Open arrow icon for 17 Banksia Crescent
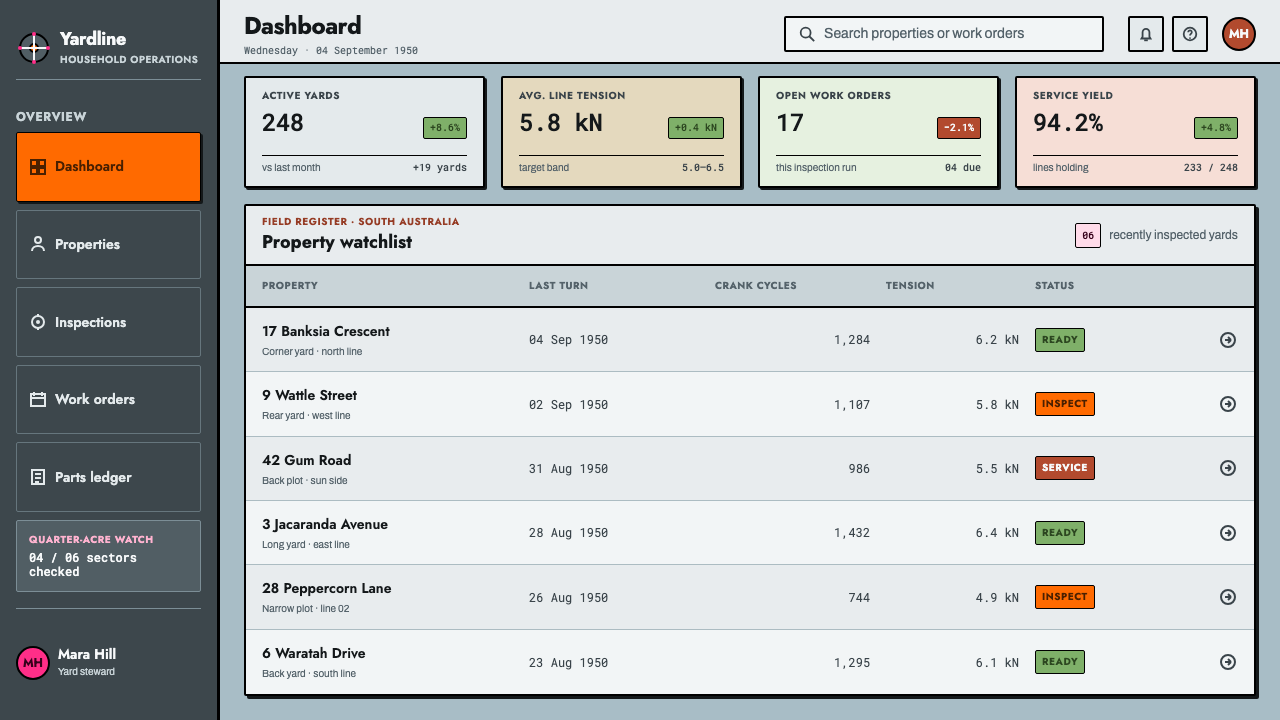 point(1228,340)
